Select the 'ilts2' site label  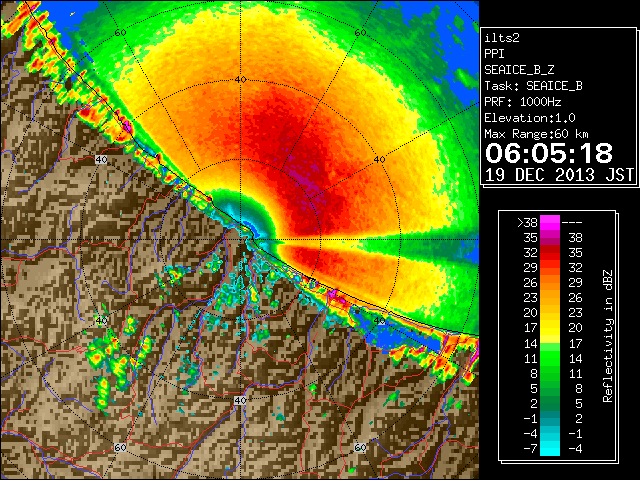pos(502,38)
